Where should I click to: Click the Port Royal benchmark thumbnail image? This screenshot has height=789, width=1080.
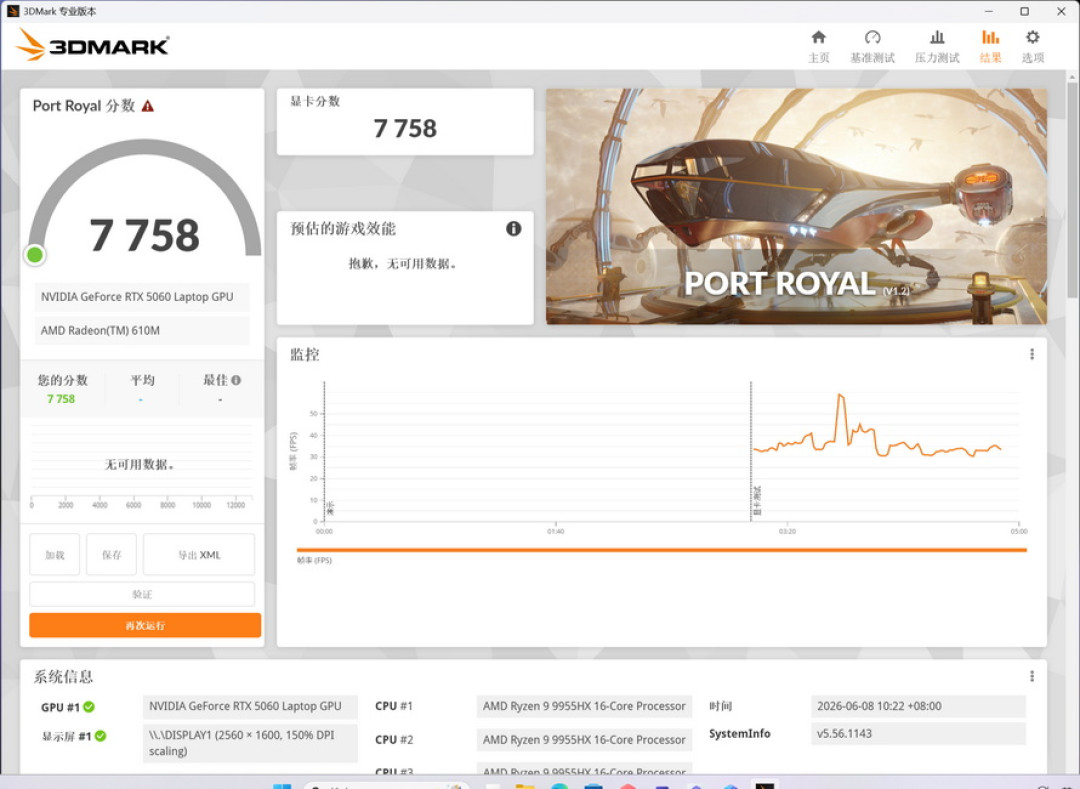tap(796, 206)
